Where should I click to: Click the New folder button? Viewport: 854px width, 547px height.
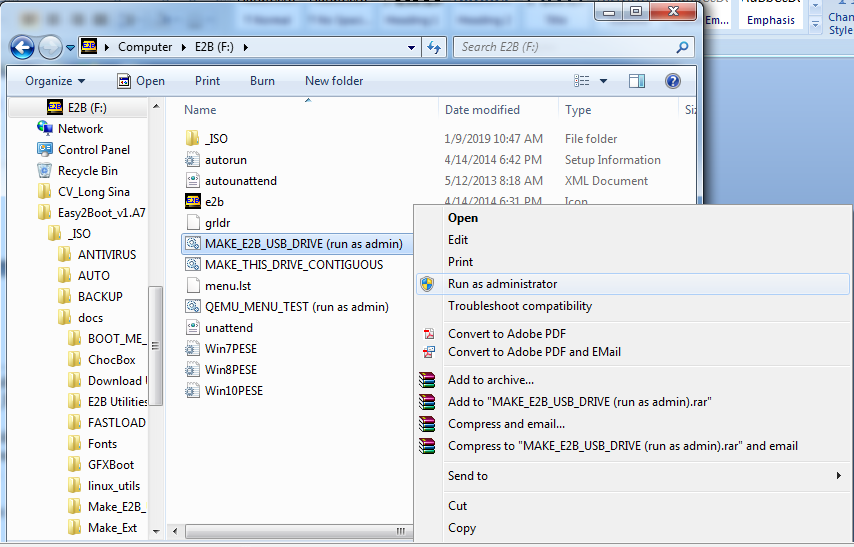pos(334,81)
